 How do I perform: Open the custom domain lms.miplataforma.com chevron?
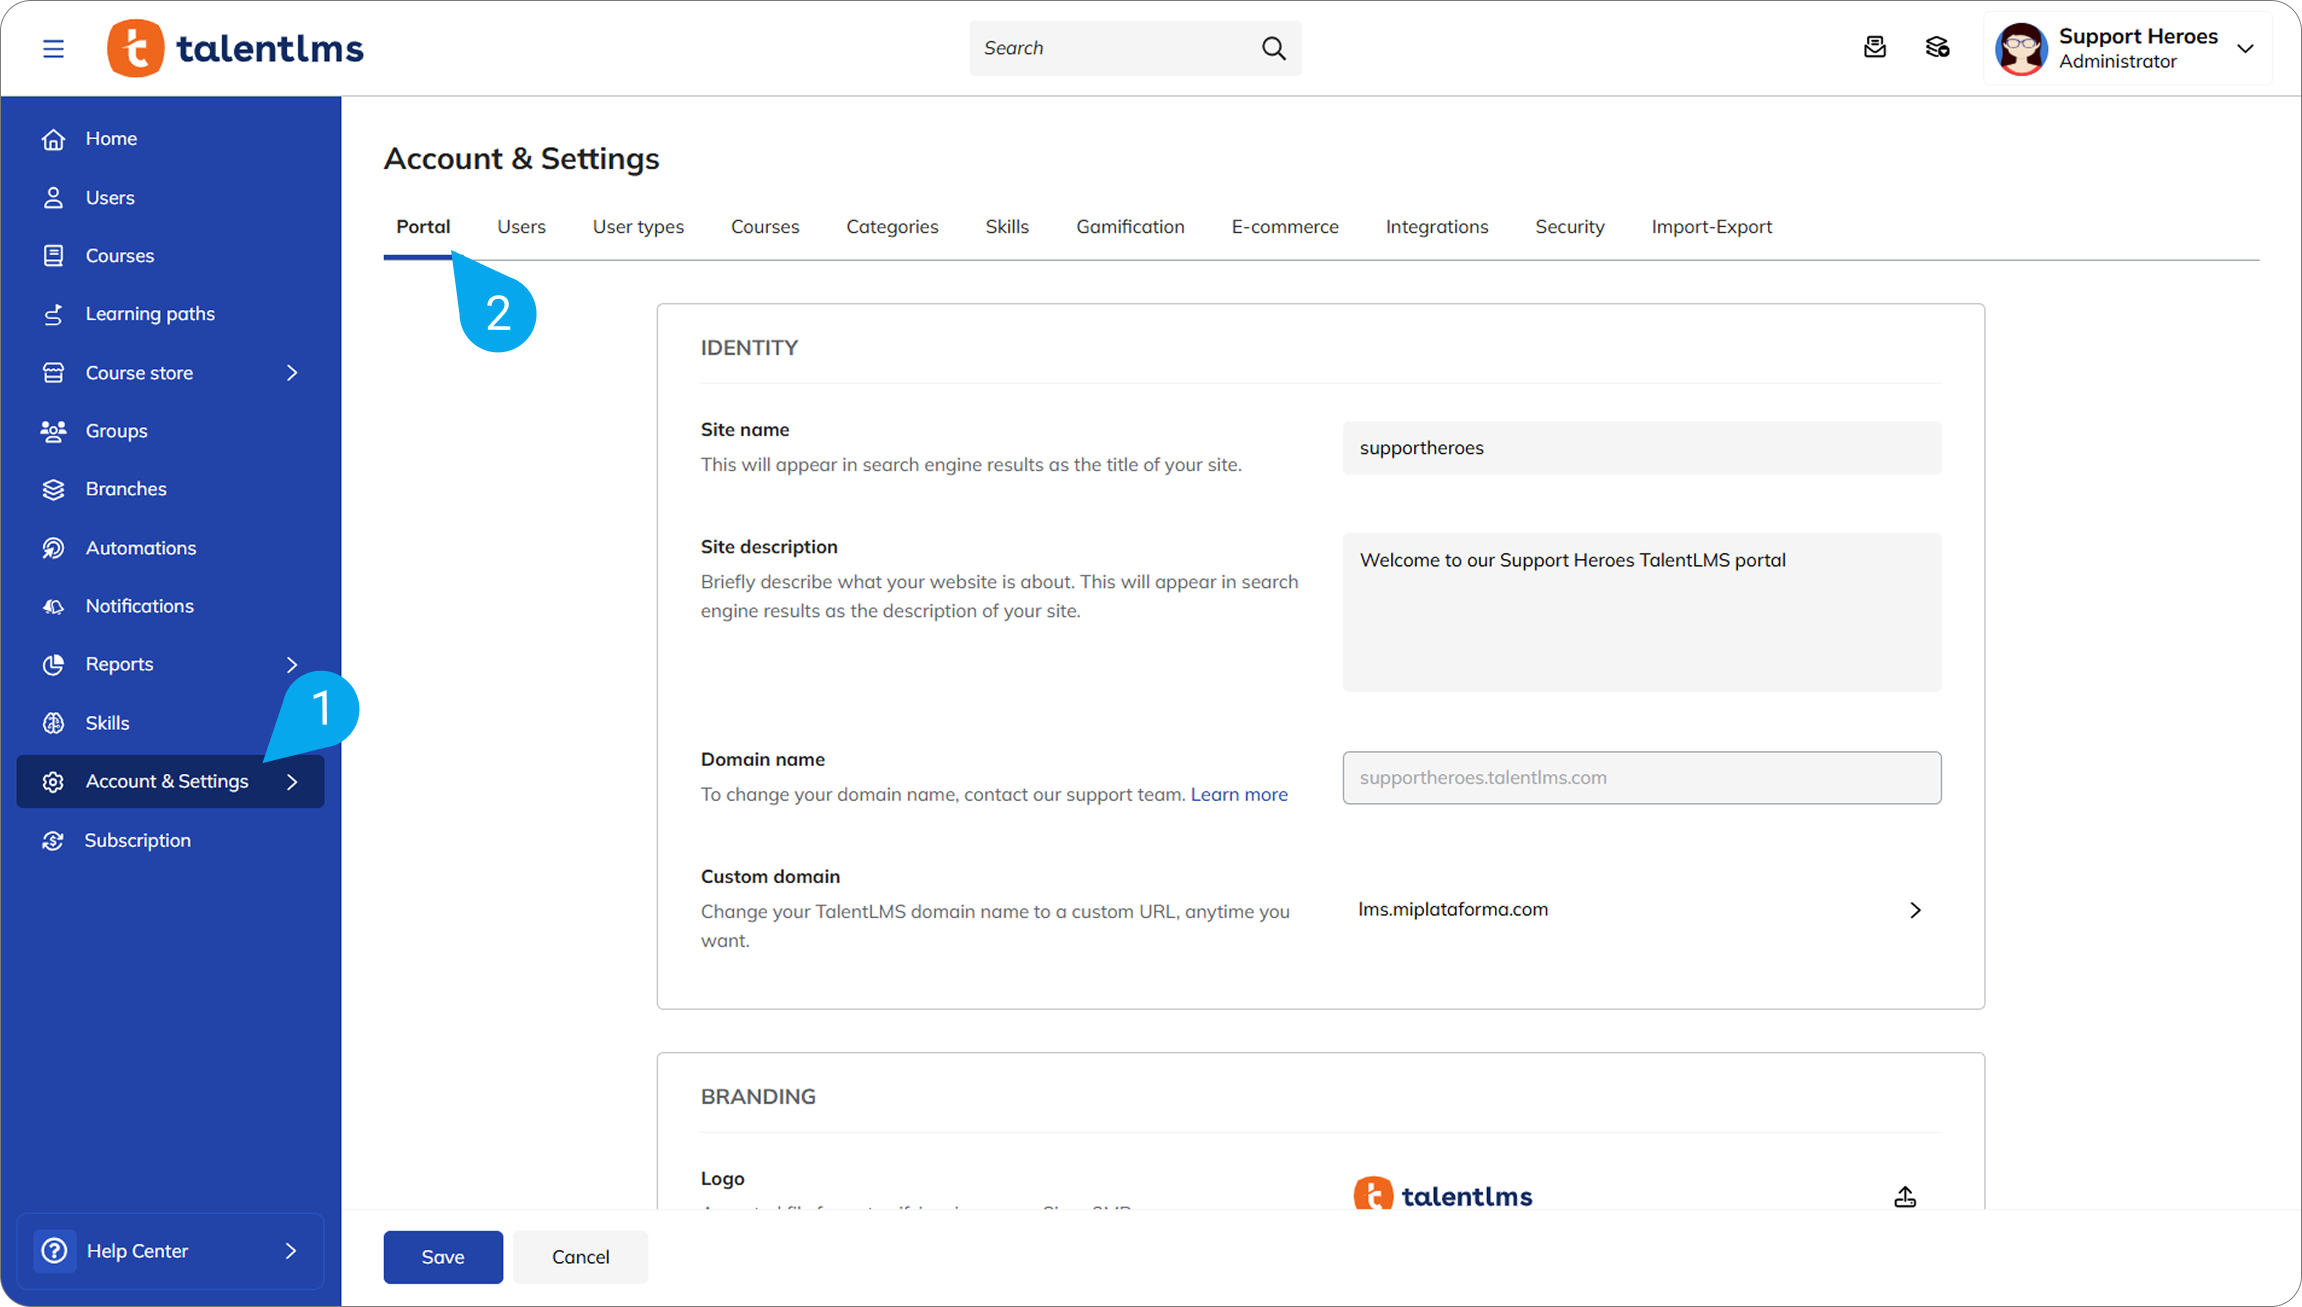[x=1915, y=910]
